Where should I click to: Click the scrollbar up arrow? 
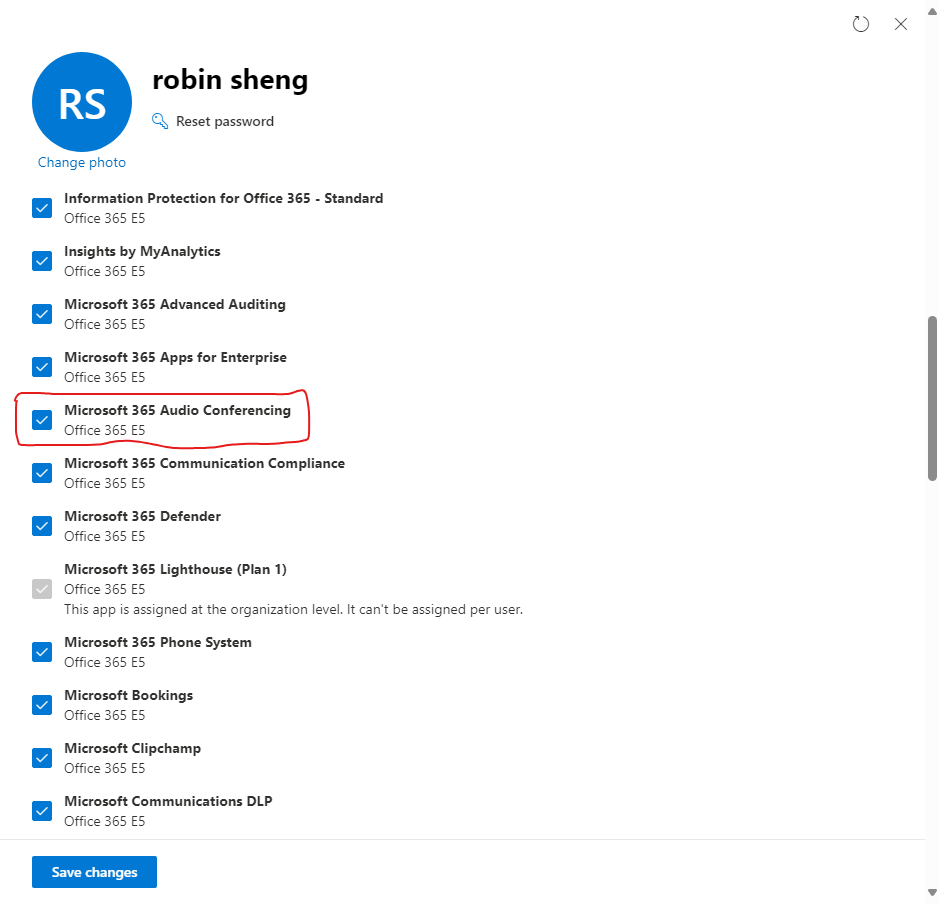tap(932, 11)
